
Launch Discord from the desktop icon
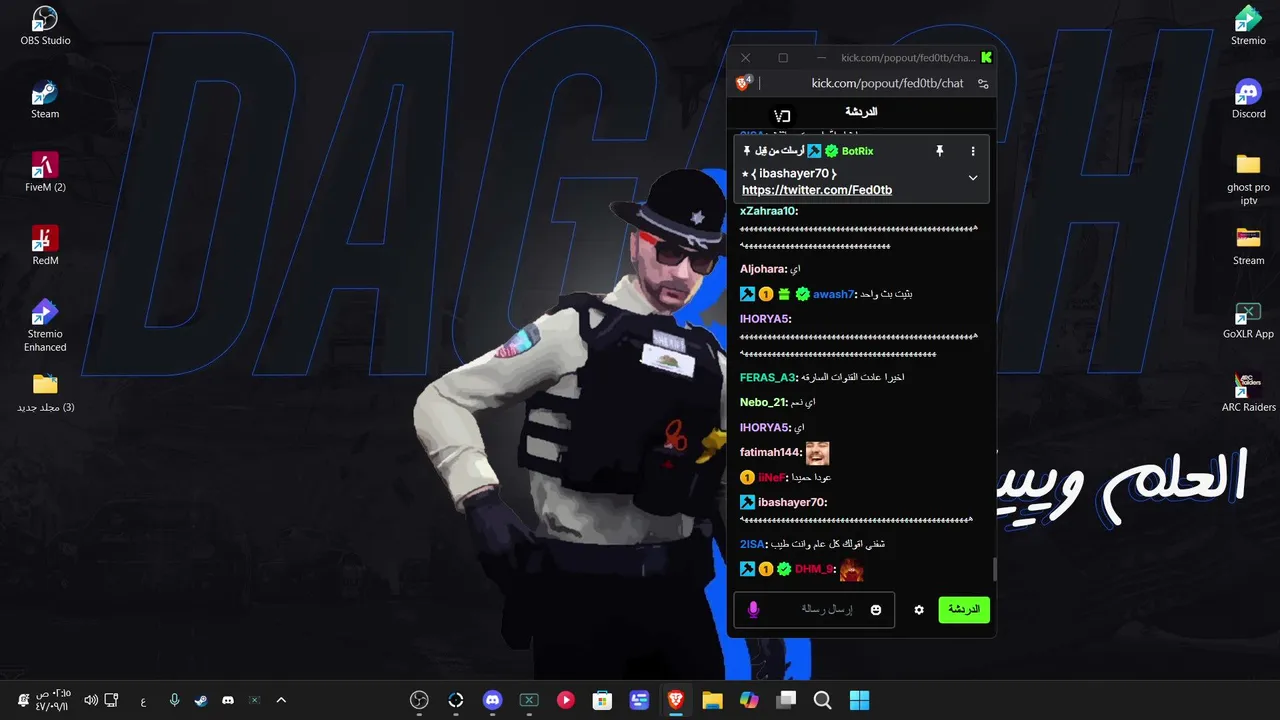[x=1248, y=100]
